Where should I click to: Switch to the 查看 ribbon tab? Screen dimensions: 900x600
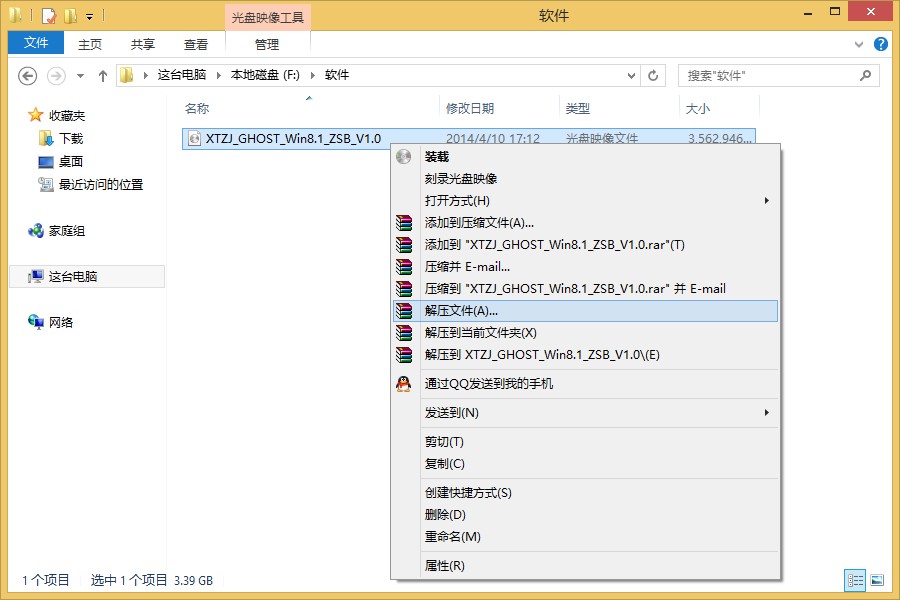[x=196, y=43]
